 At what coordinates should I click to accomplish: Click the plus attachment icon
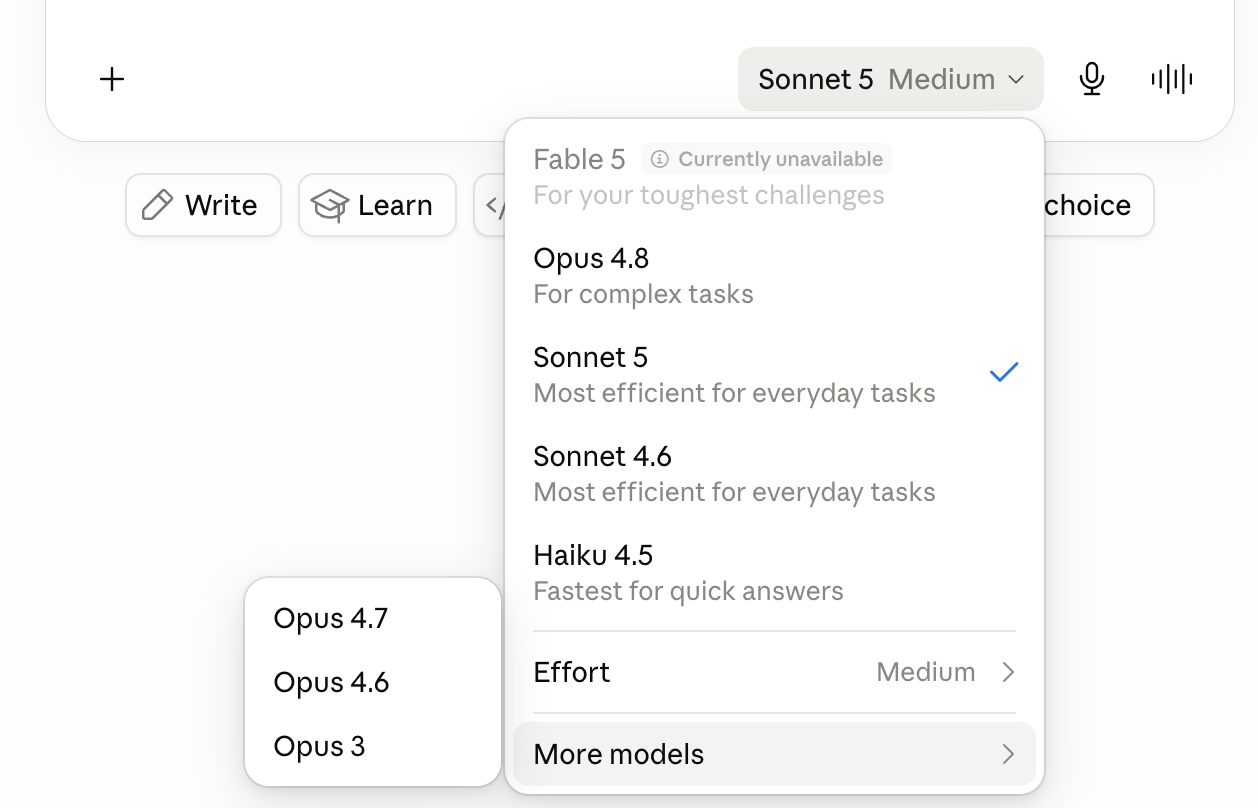112,79
